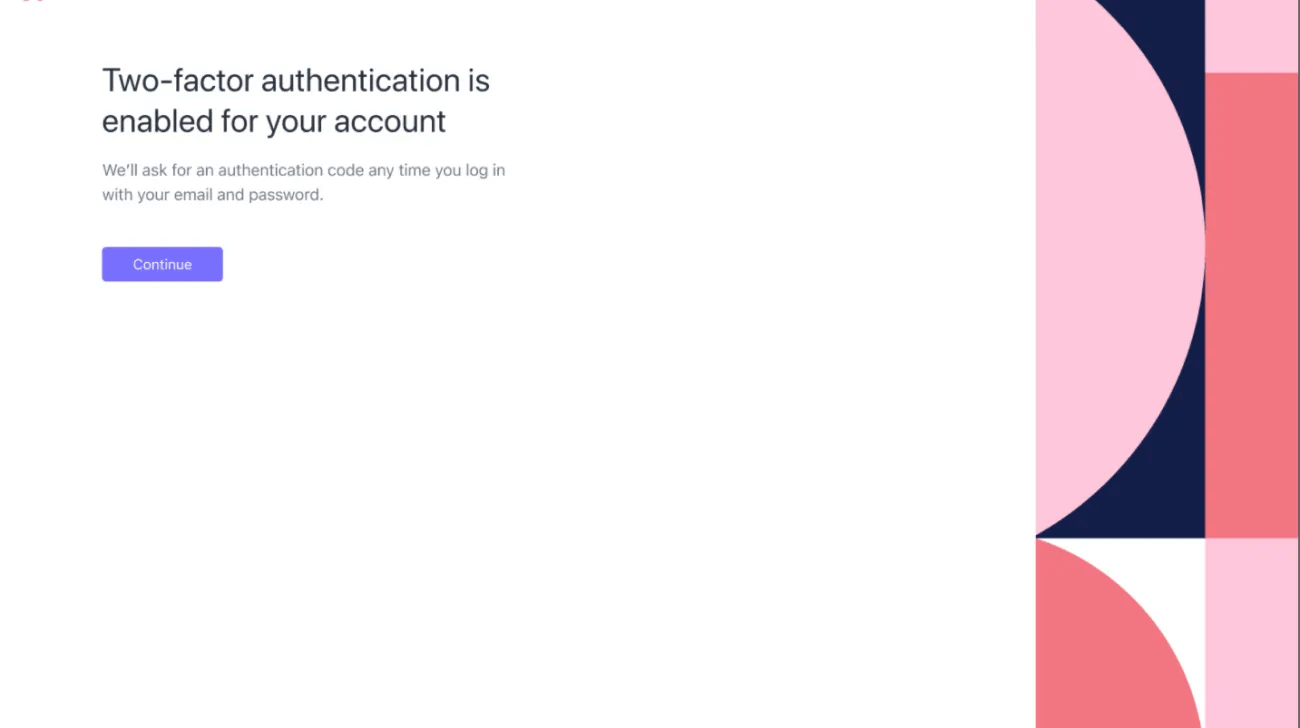Click directly below the Continue button

tap(162, 310)
